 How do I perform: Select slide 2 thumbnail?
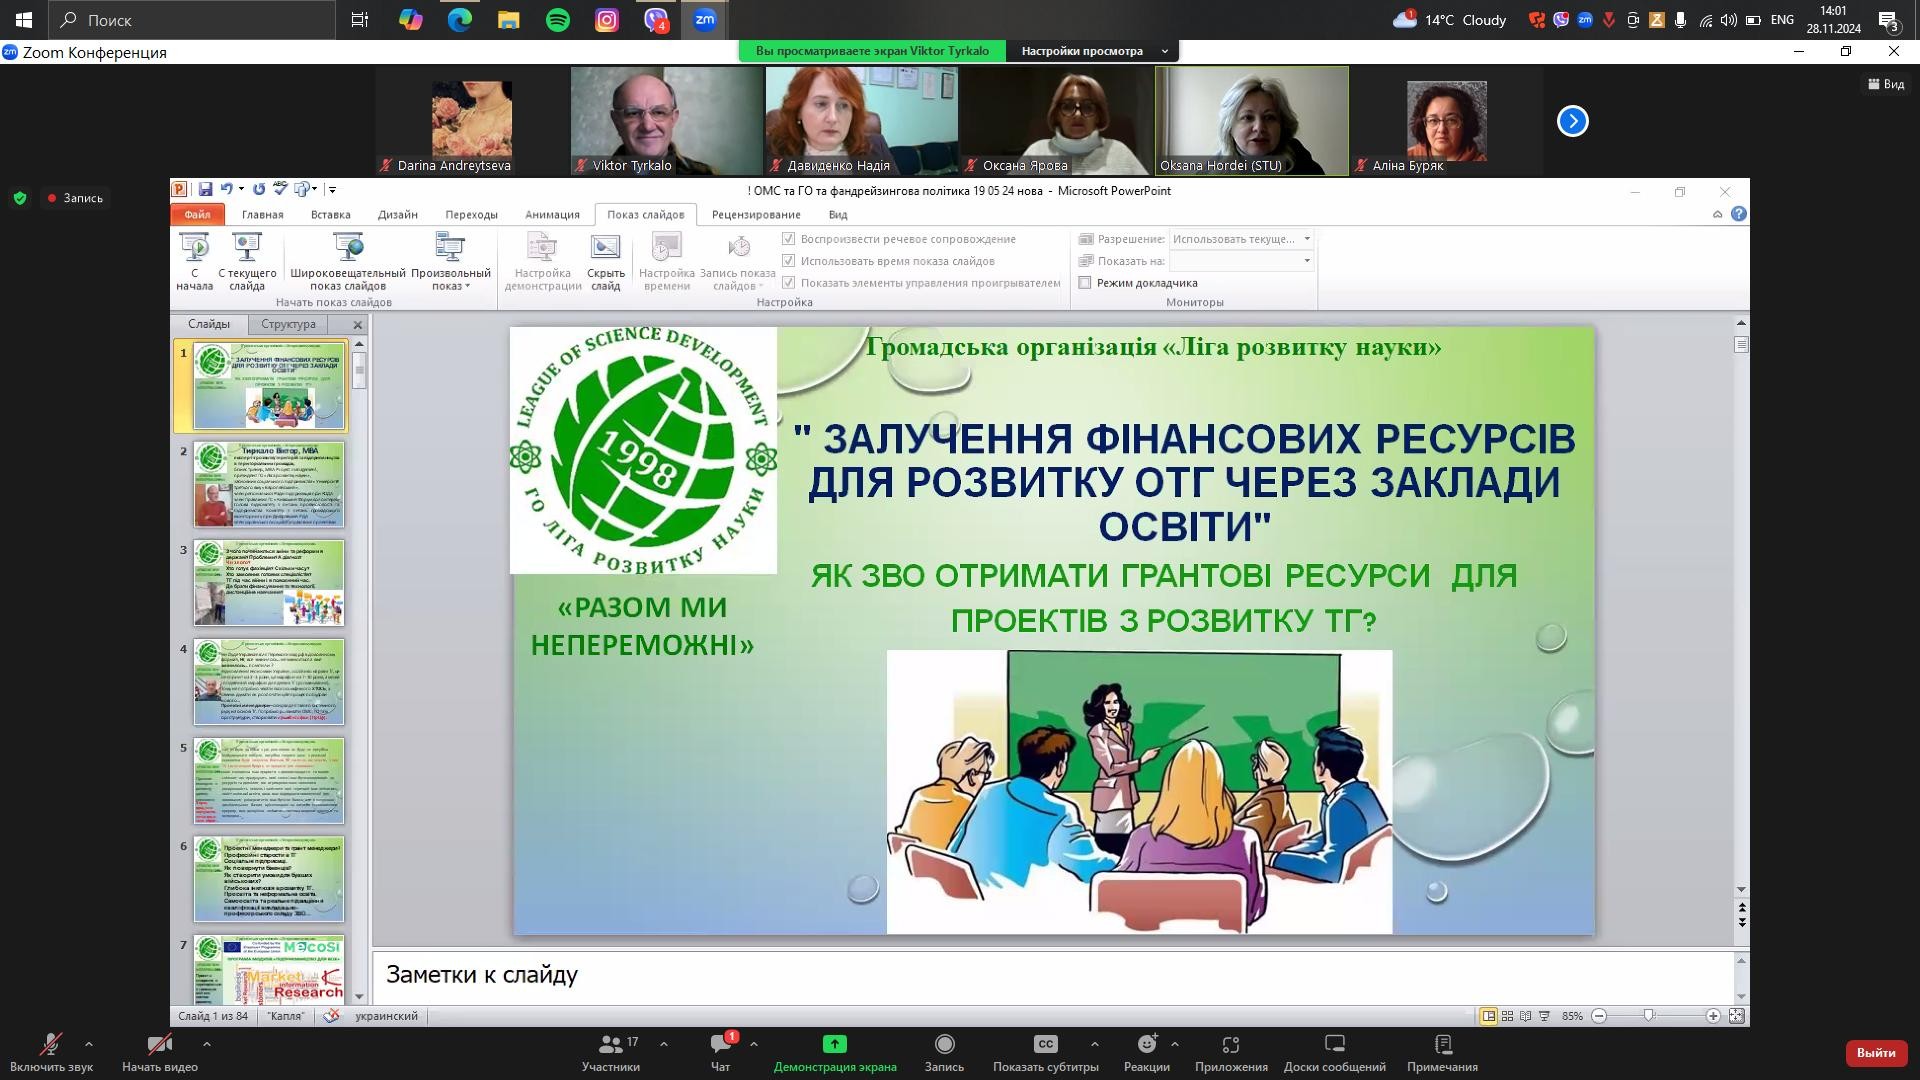(x=269, y=485)
